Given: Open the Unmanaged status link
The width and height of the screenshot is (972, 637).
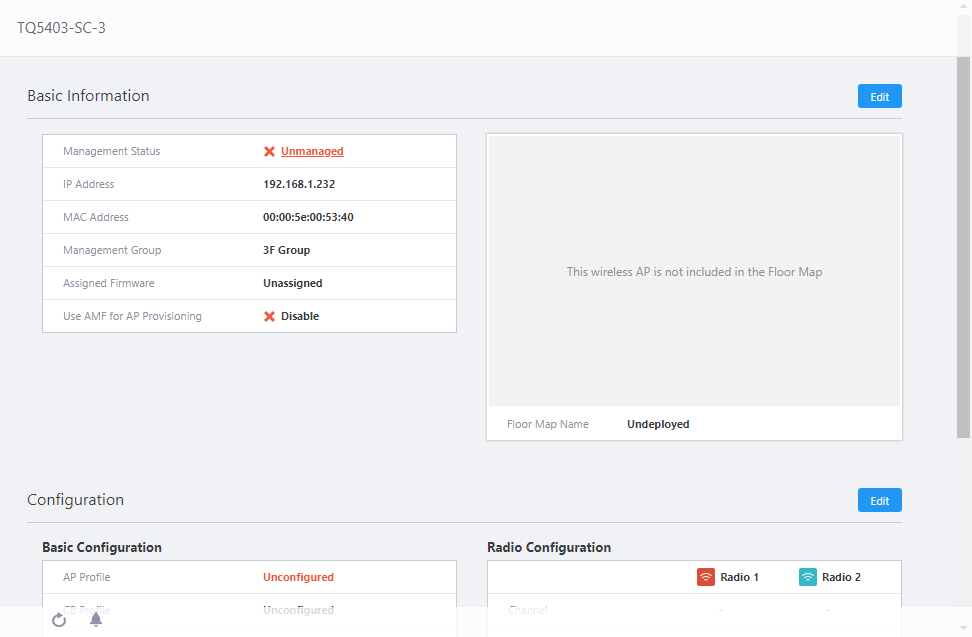Looking at the screenshot, I should click(x=312, y=152).
